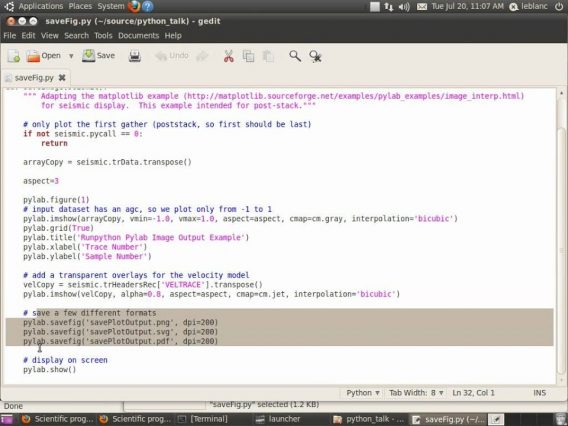Viewport: 568px width, 426px height.
Task: Click the Print icon in toolbar
Action: 134,56
